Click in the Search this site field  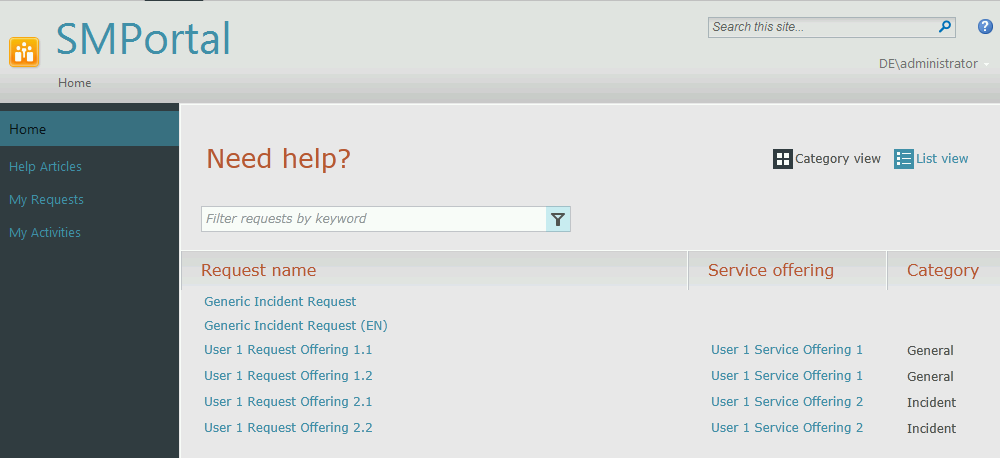click(x=820, y=27)
